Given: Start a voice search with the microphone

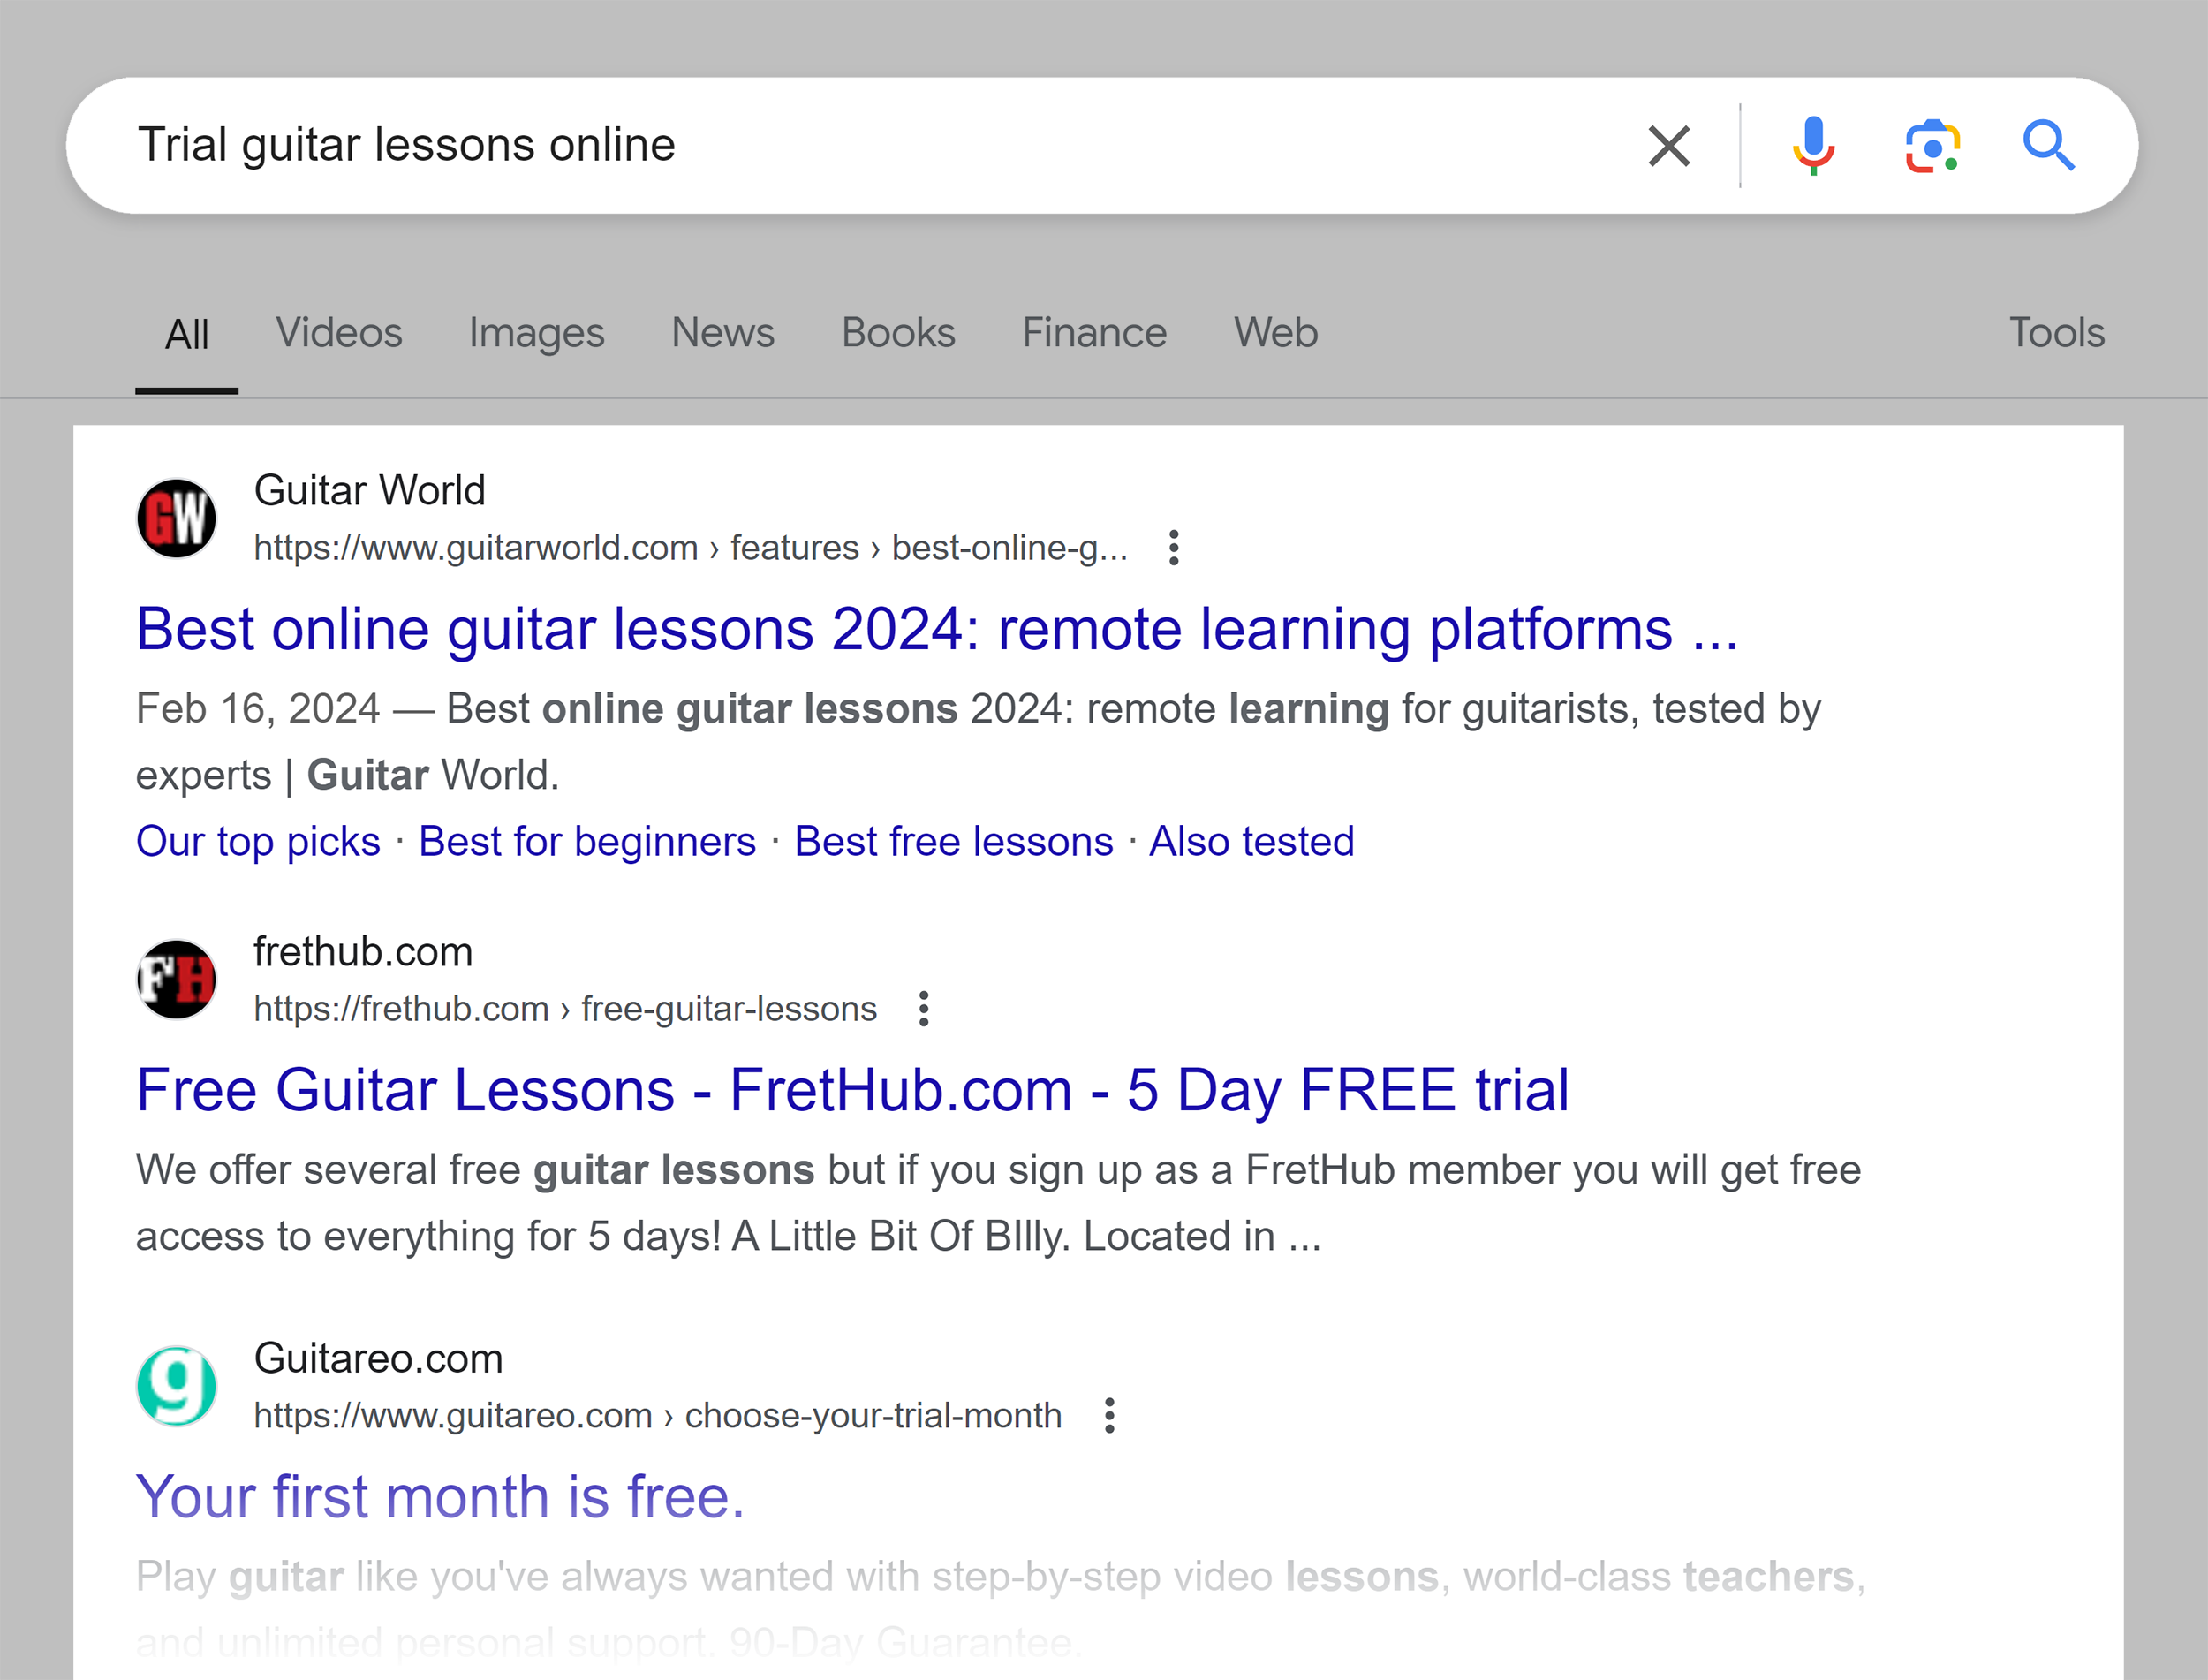Looking at the screenshot, I should (x=1814, y=145).
